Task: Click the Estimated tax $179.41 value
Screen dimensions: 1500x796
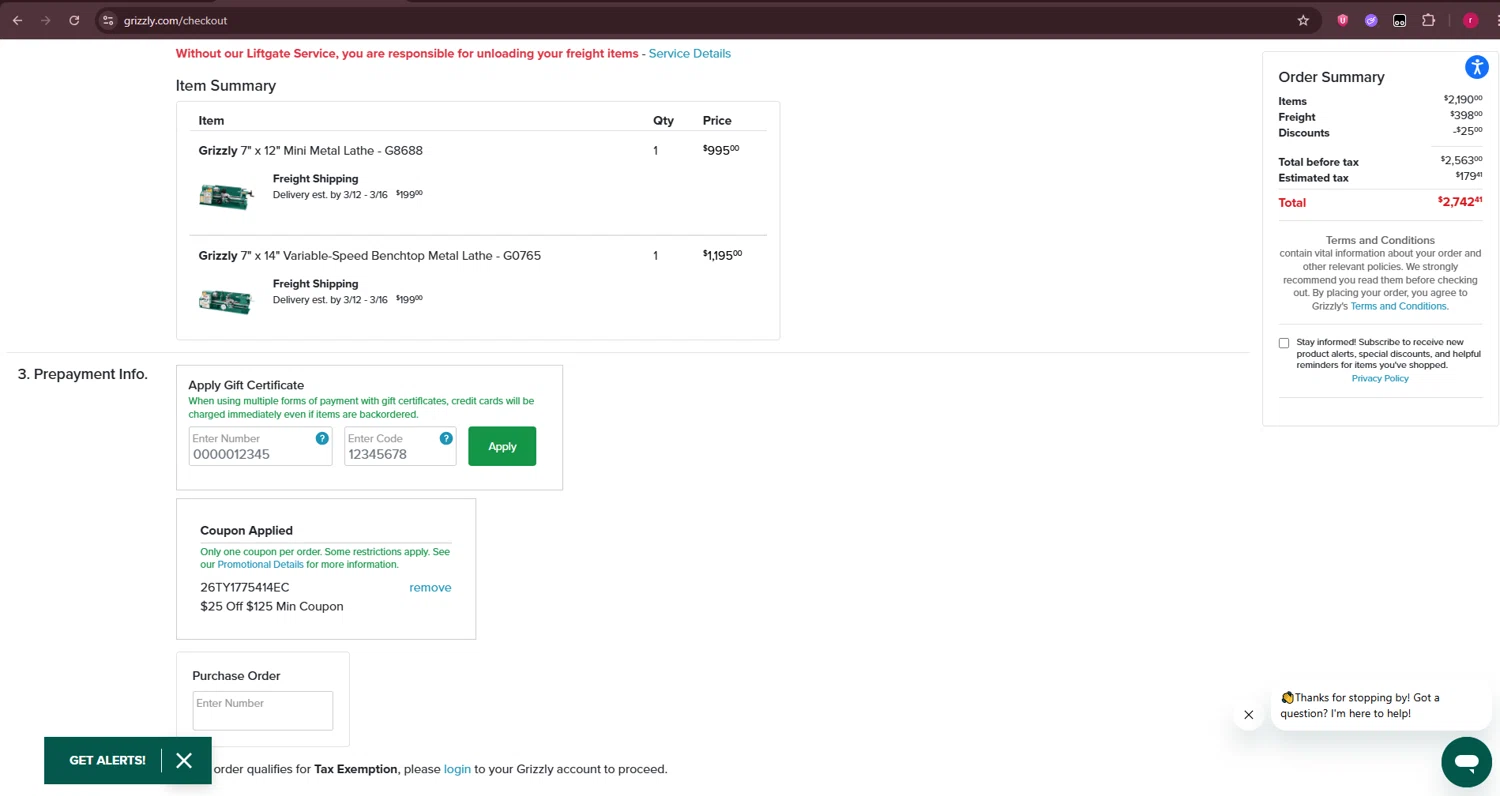Action: (1469, 177)
